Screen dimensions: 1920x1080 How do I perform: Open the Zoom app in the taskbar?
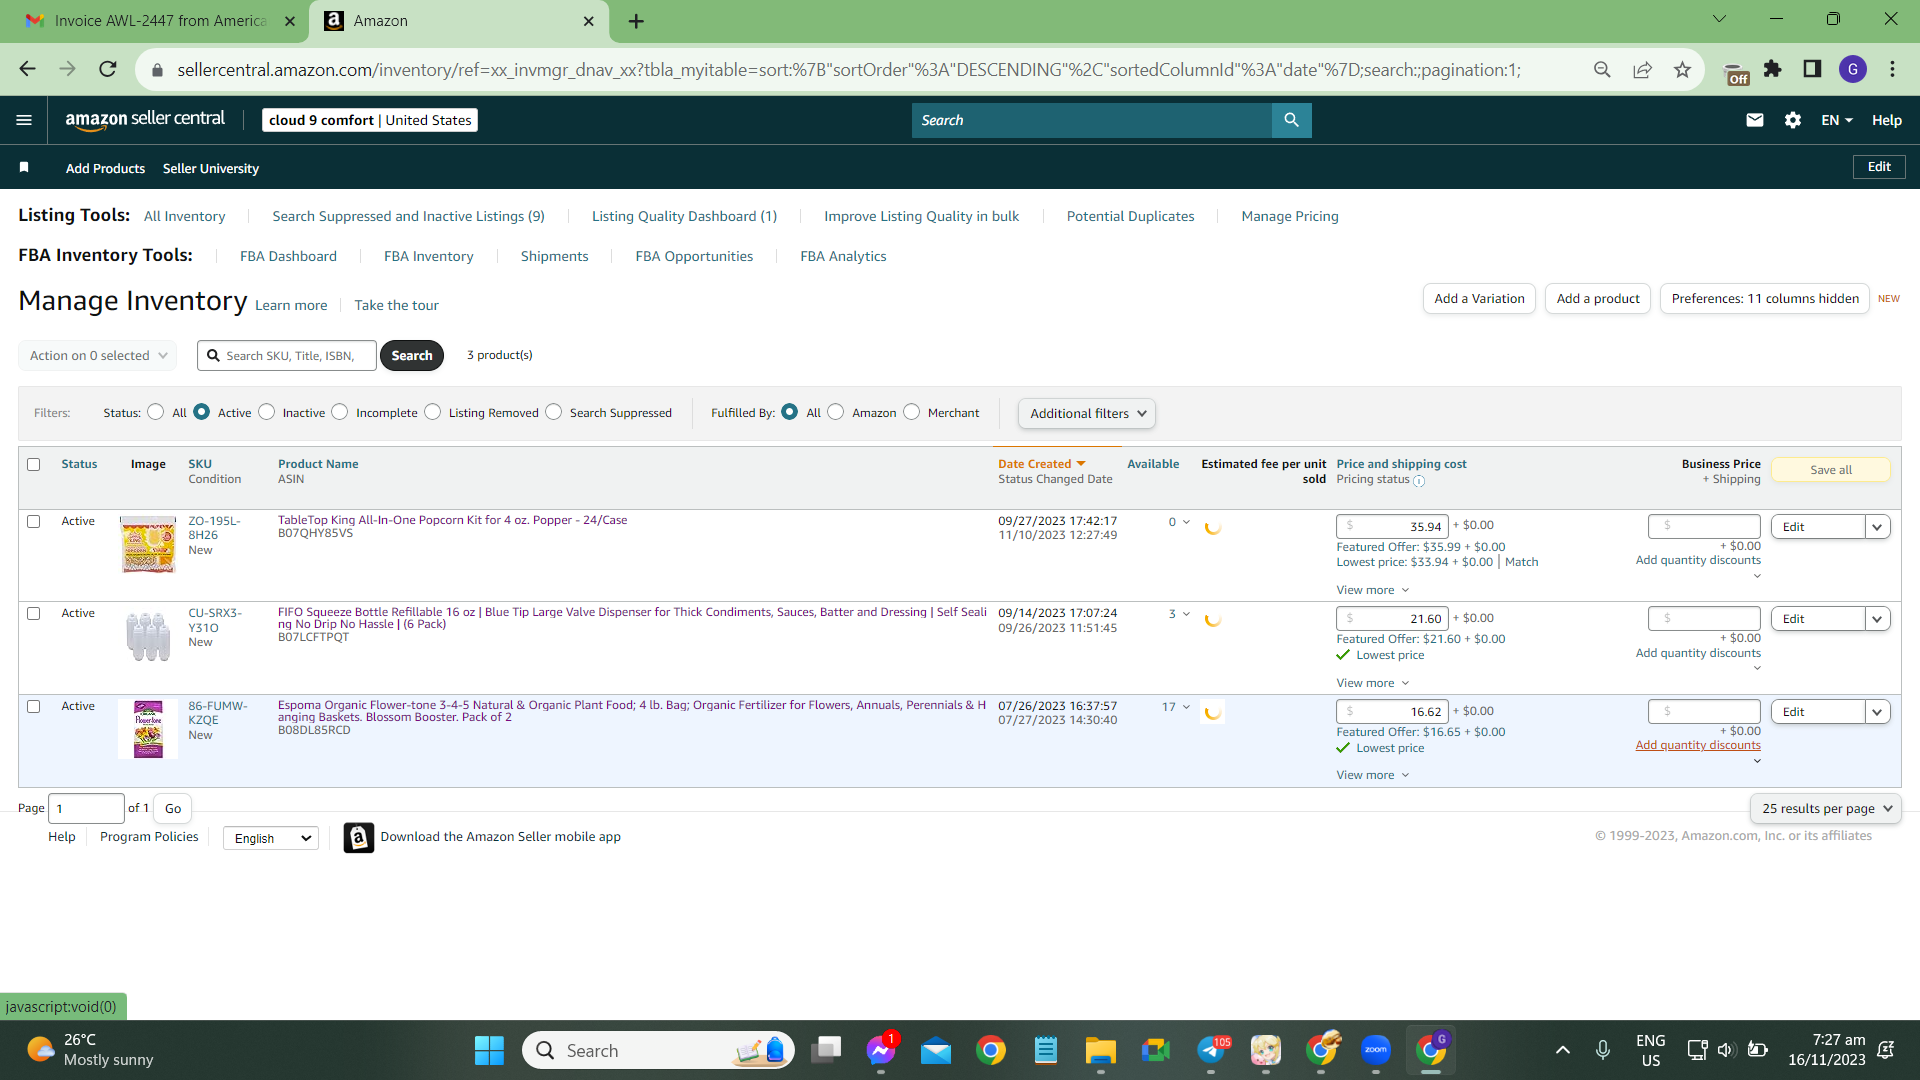1376,1050
